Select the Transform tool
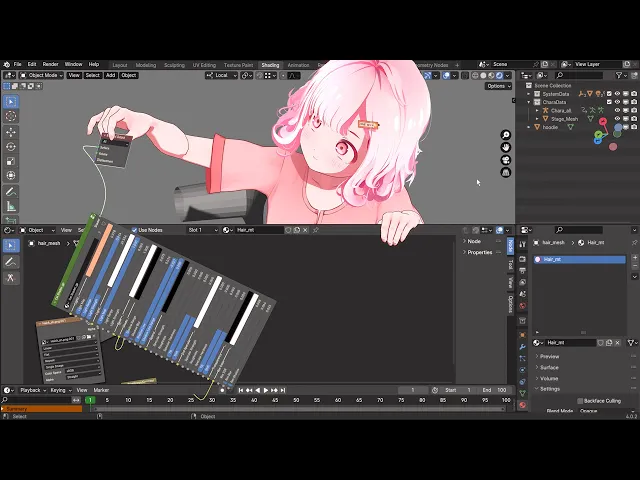This screenshot has height=480, width=640. click(x=11, y=176)
